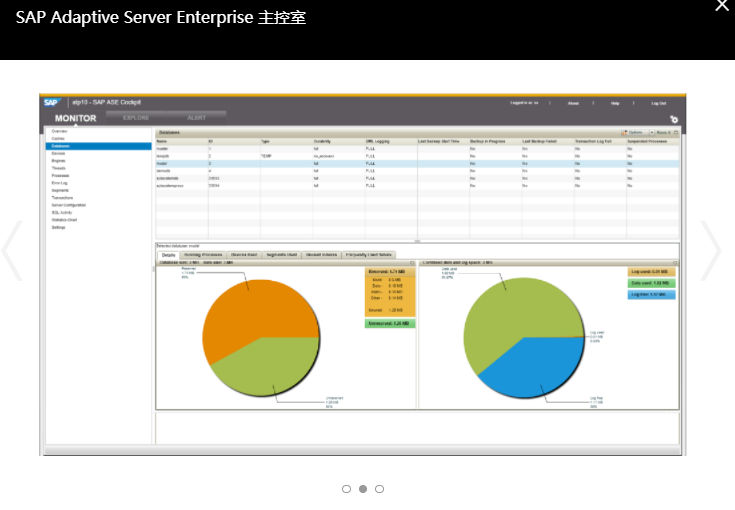This screenshot has width=735, height=510.
Task: Open Overview in the sidebar
Action: pos(60,131)
